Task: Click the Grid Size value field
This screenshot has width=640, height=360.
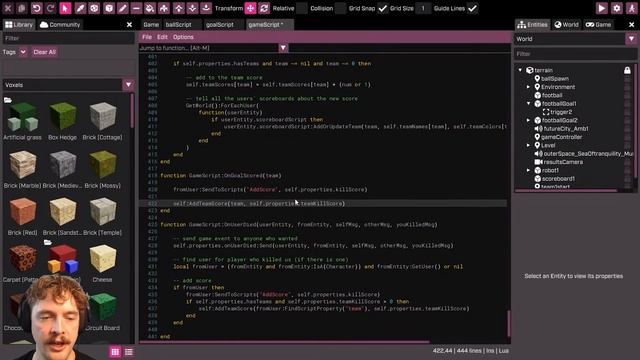Action: 423,8
